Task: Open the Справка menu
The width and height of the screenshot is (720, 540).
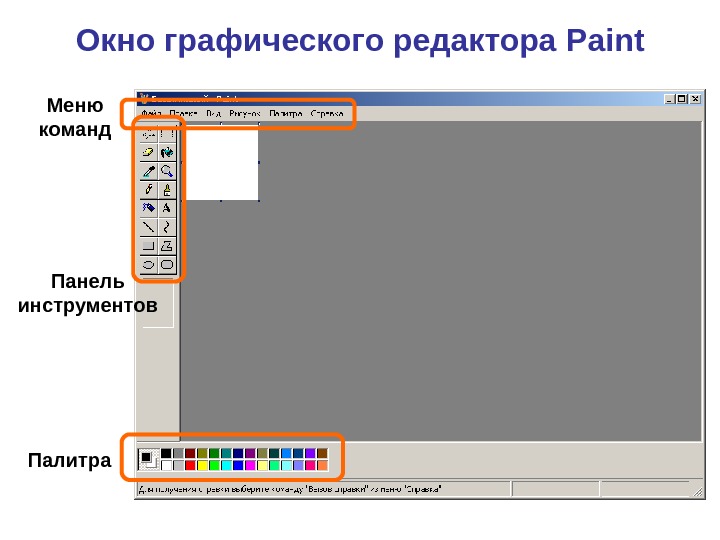Action: point(327,113)
